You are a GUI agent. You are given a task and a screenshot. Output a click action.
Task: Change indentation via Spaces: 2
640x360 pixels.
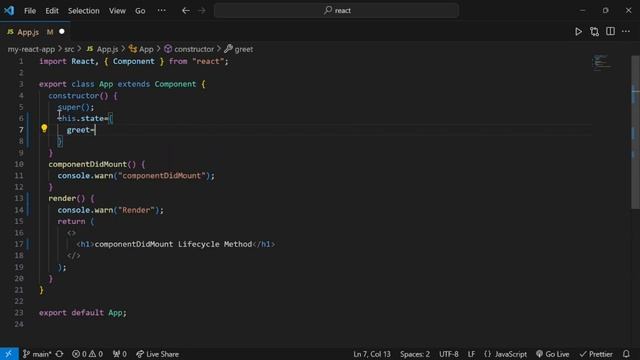coord(415,354)
